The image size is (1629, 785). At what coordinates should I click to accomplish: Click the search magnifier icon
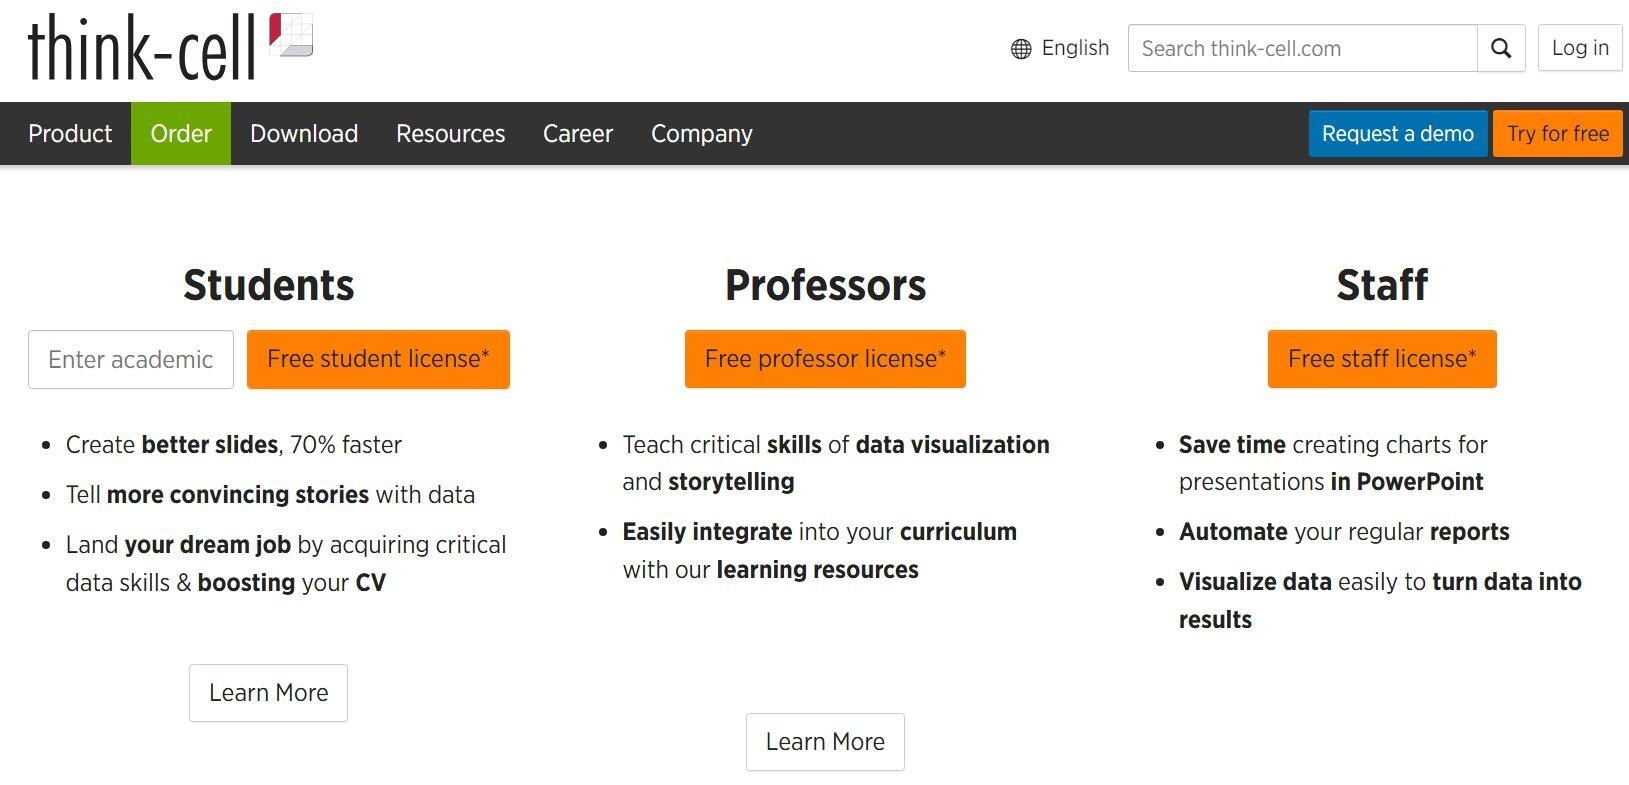(x=1501, y=48)
